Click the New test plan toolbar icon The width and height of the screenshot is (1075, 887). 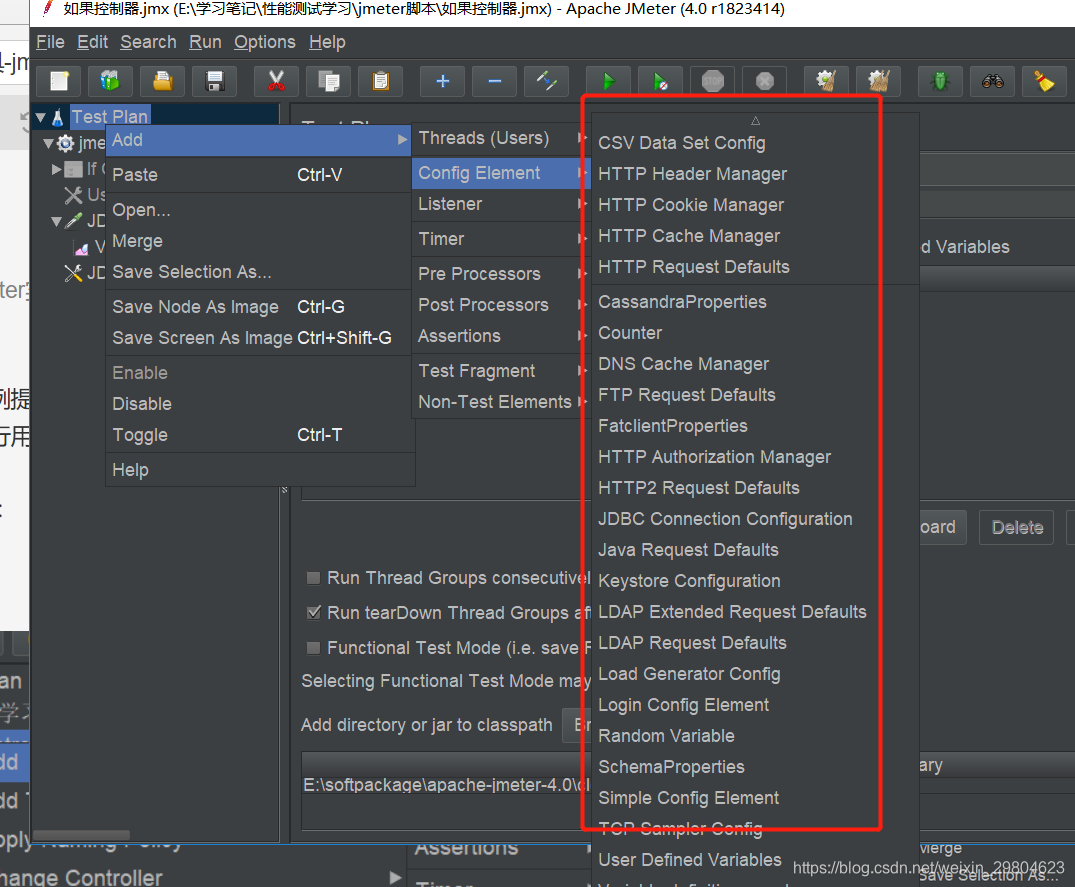(x=59, y=82)
